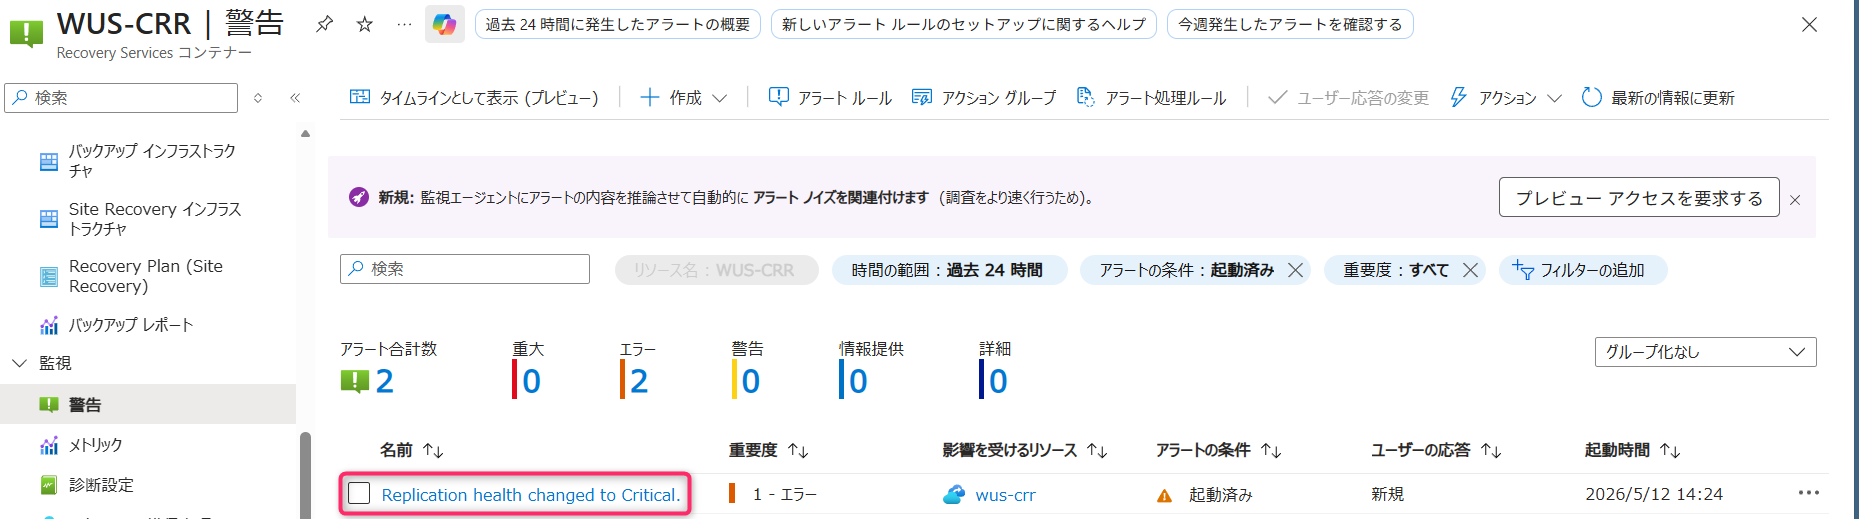Open Replication health changed to Critical link
Viewport: 1859px width, 519px height.
tap(531, 495)
